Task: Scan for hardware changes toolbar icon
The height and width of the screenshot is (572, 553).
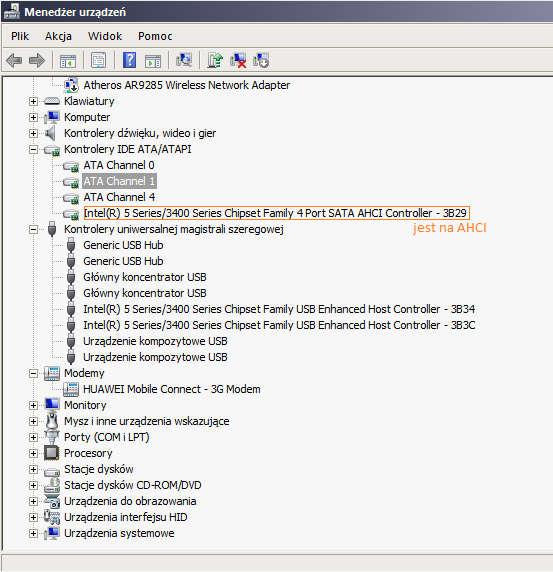Action: (x=184, y=60)
